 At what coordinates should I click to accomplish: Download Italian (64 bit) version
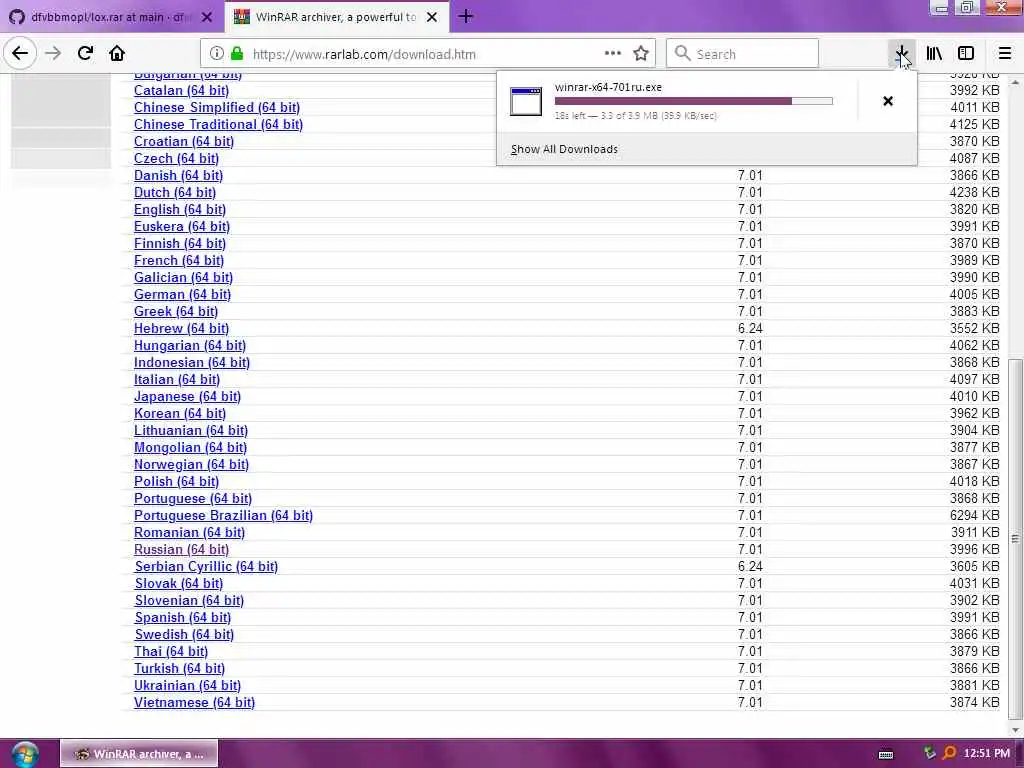[177, 379]
